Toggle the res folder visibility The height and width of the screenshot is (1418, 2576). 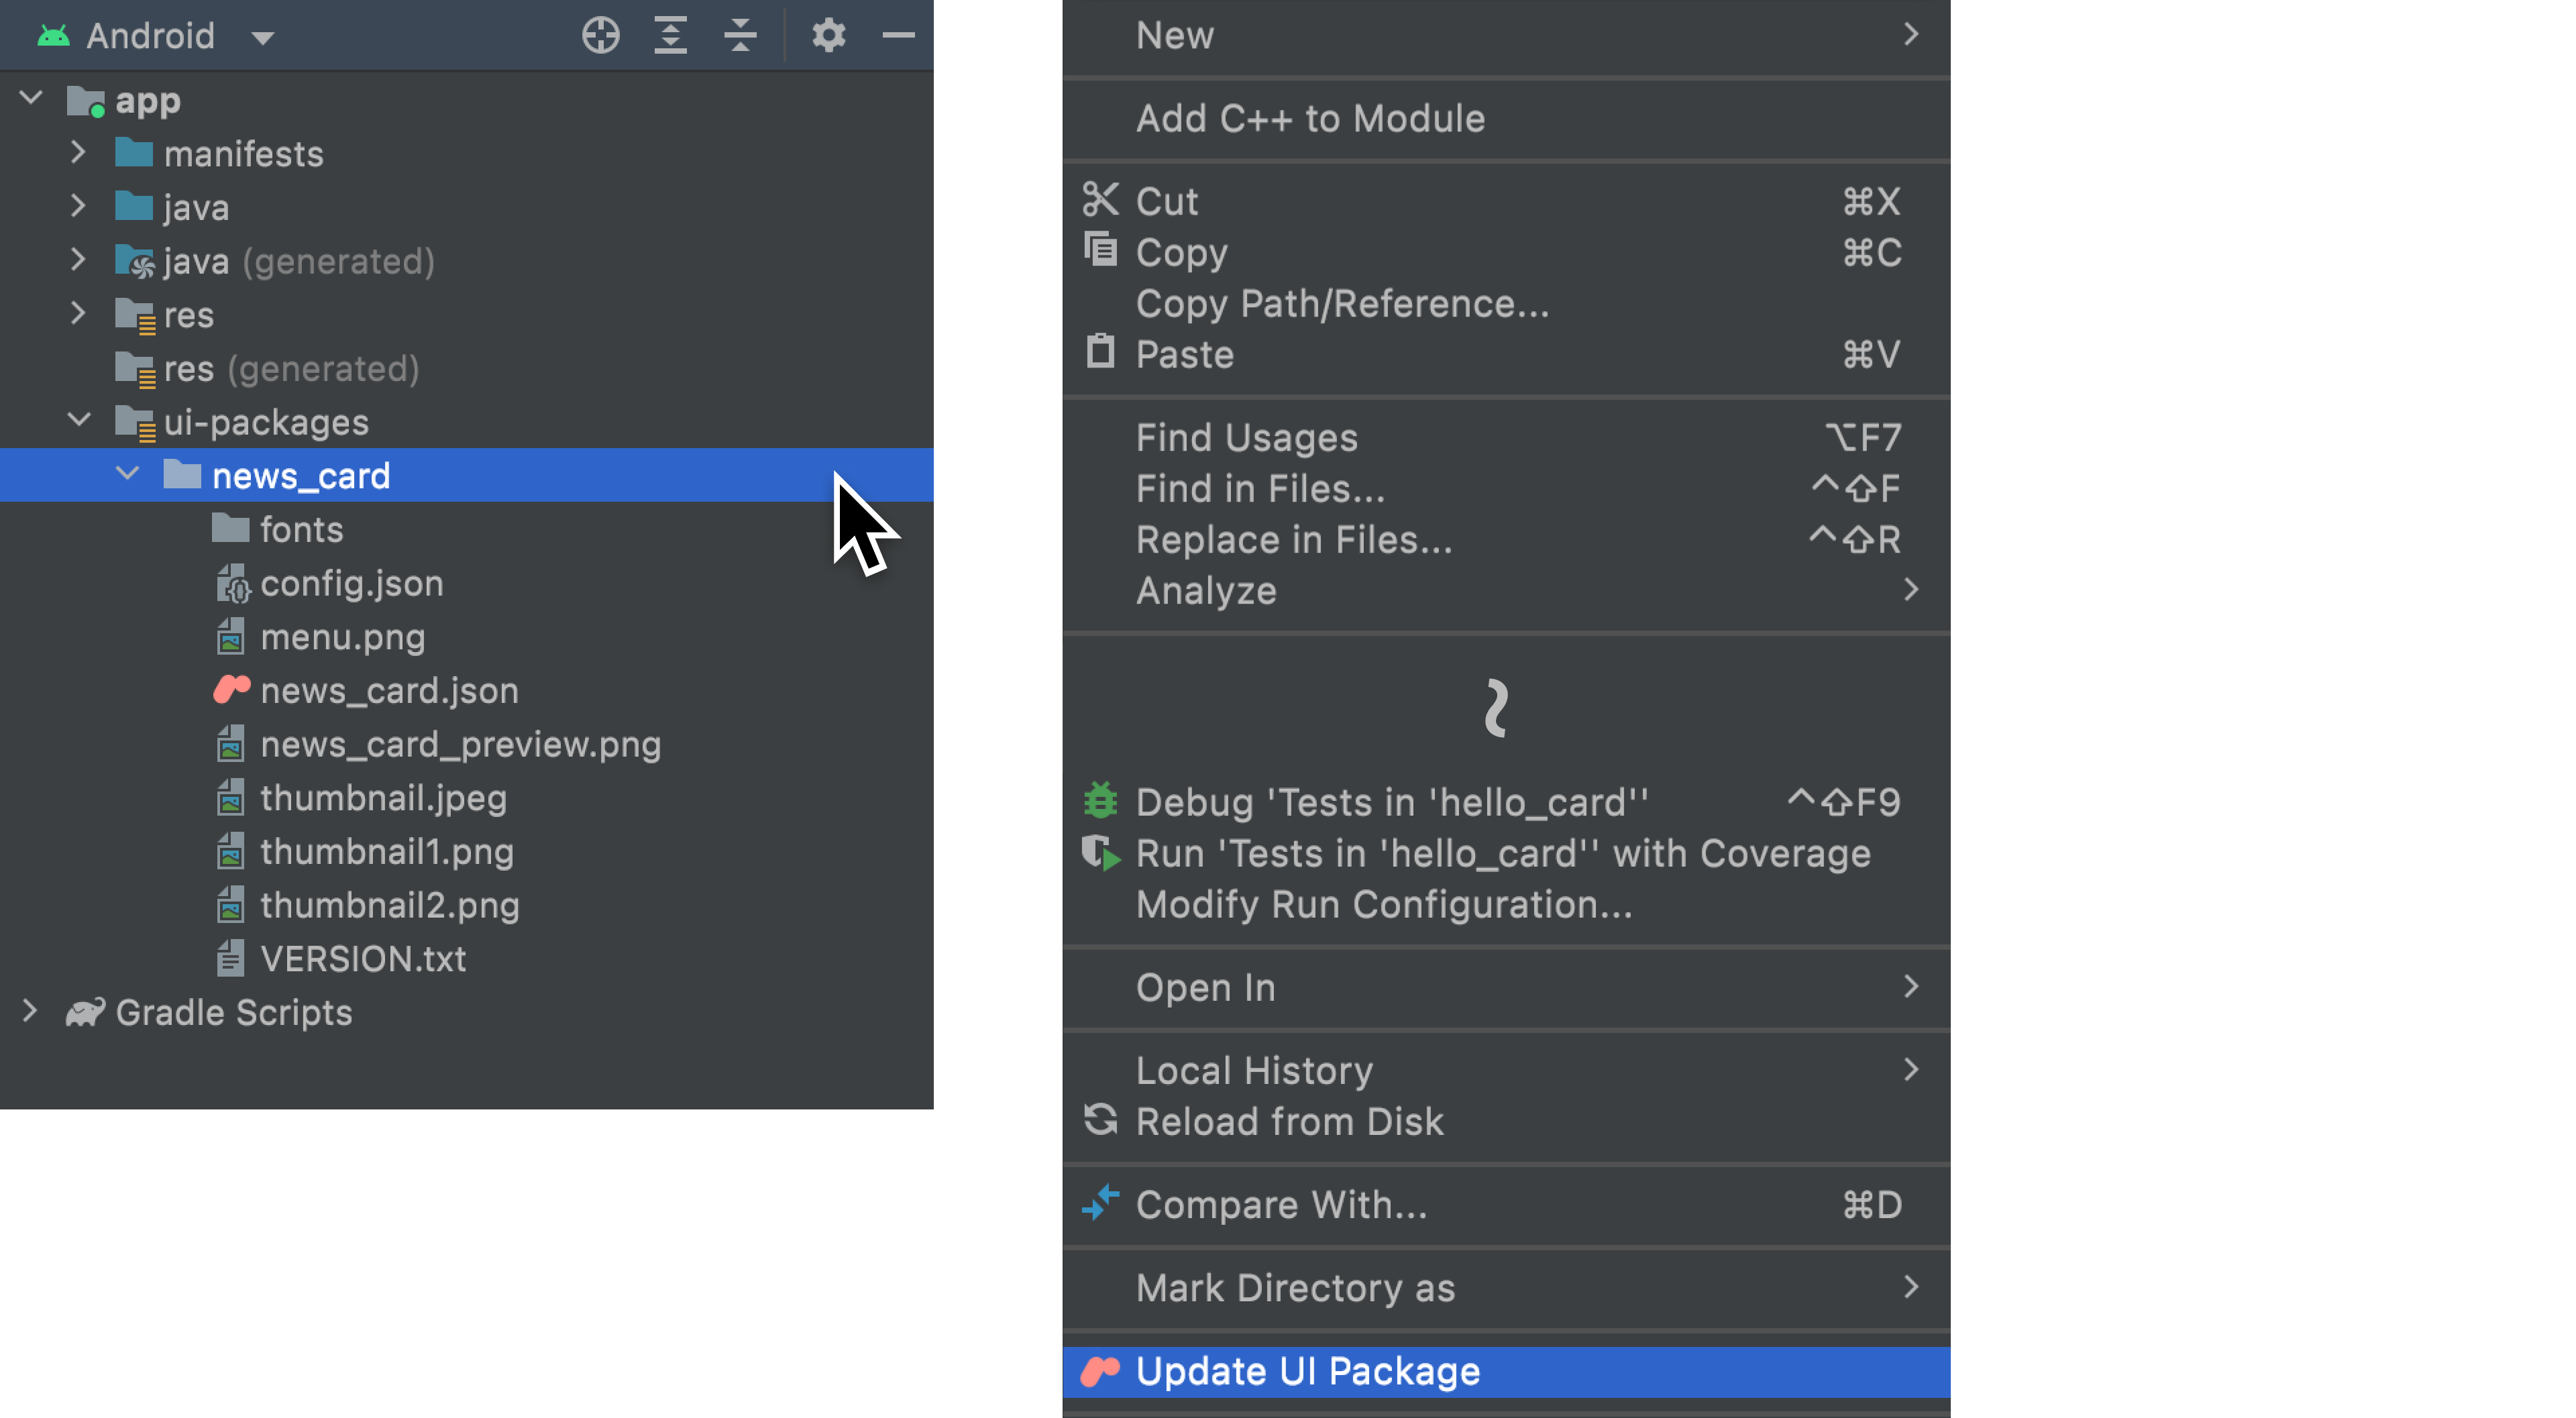click(x=82, y=315)
